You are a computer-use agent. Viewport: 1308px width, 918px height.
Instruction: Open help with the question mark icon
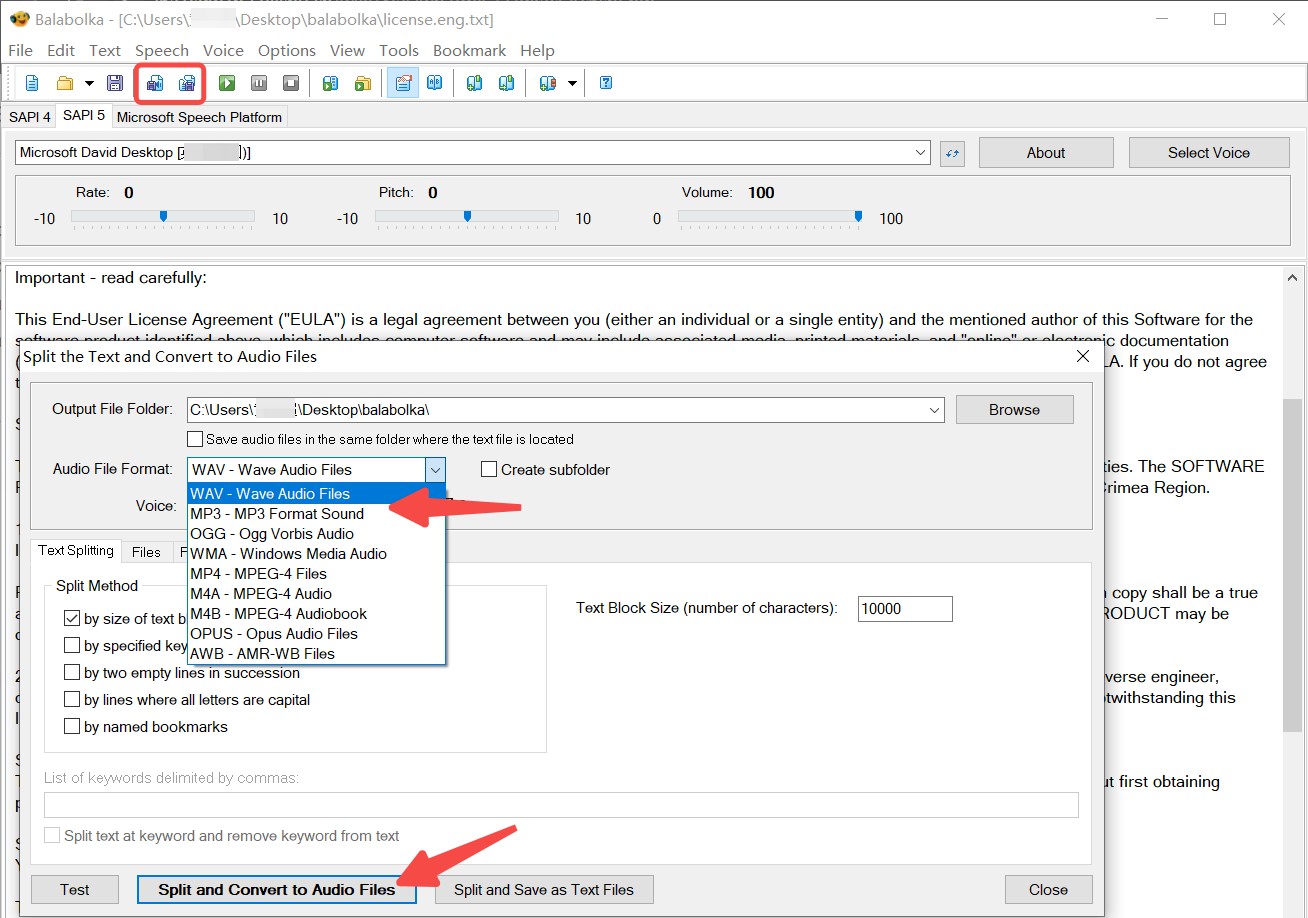pyautogui.click(x=606, y=83)
